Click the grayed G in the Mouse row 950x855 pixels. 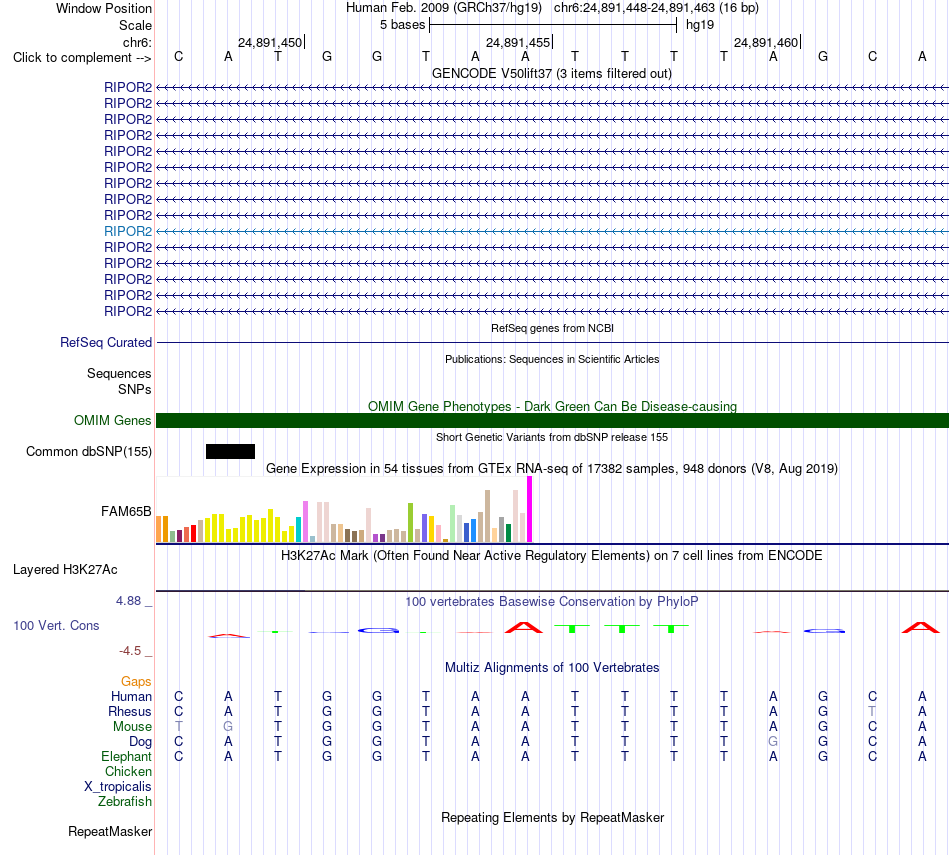coord(228,726)
